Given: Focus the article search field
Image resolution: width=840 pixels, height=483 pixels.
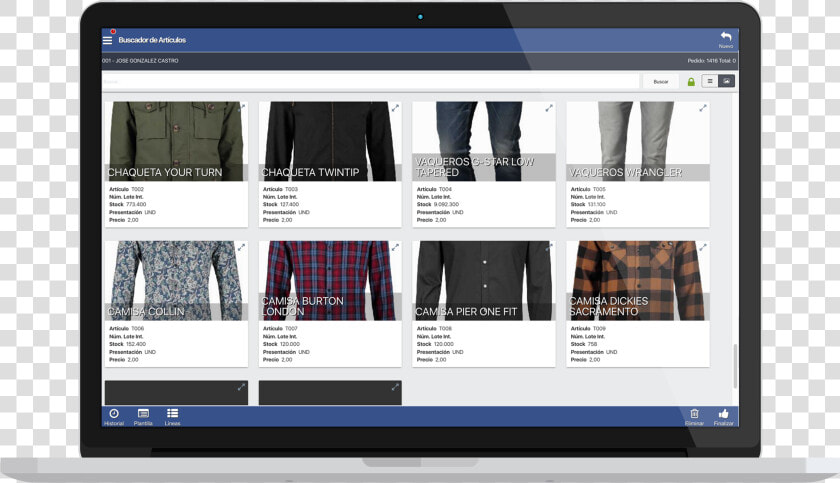Looking at the screenshot, I should click(x=371, y=81).
